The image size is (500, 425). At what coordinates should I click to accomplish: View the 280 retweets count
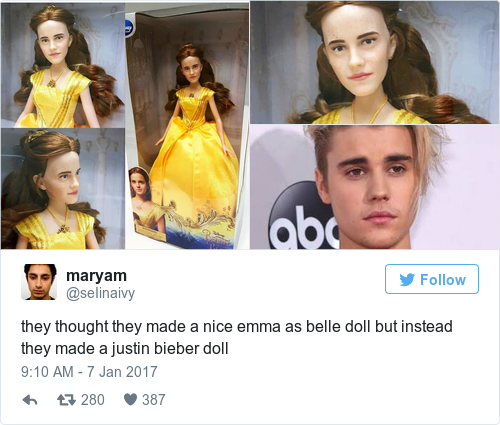[x=93, y=400]
